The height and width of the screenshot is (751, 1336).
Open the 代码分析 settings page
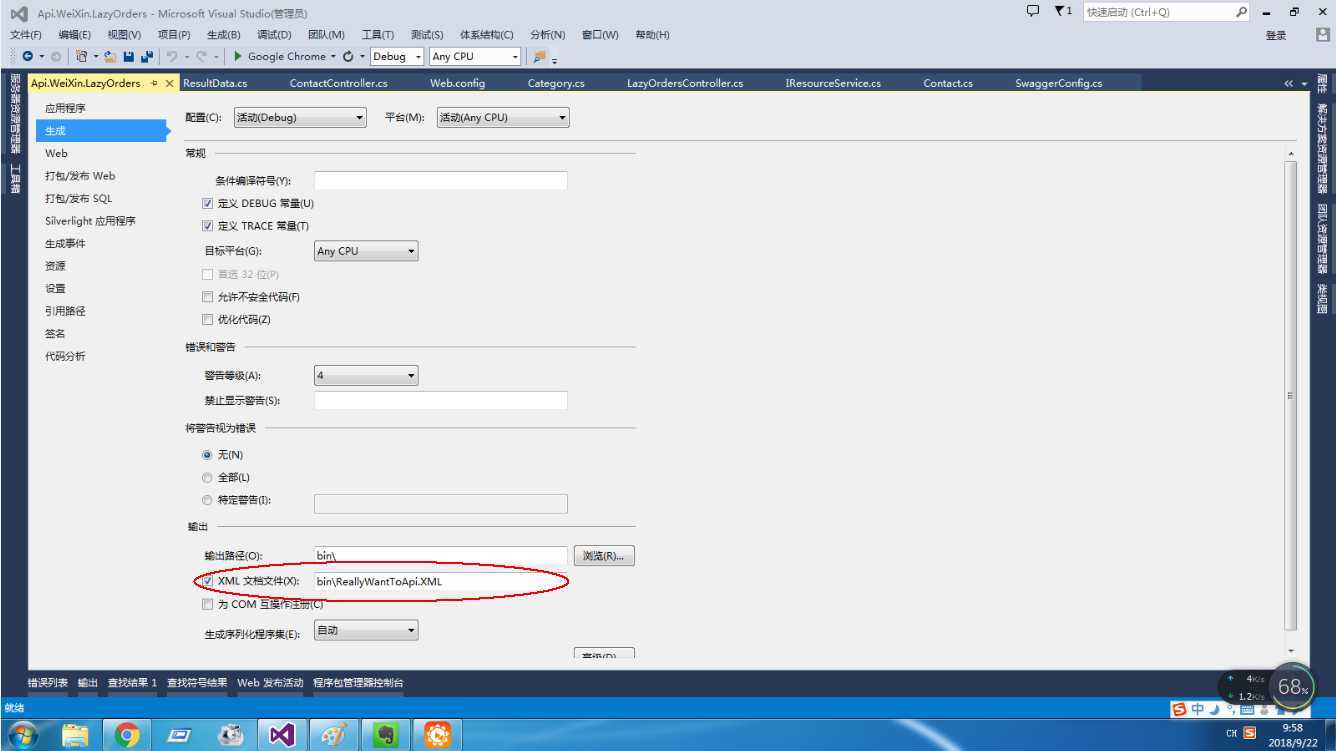65,356
